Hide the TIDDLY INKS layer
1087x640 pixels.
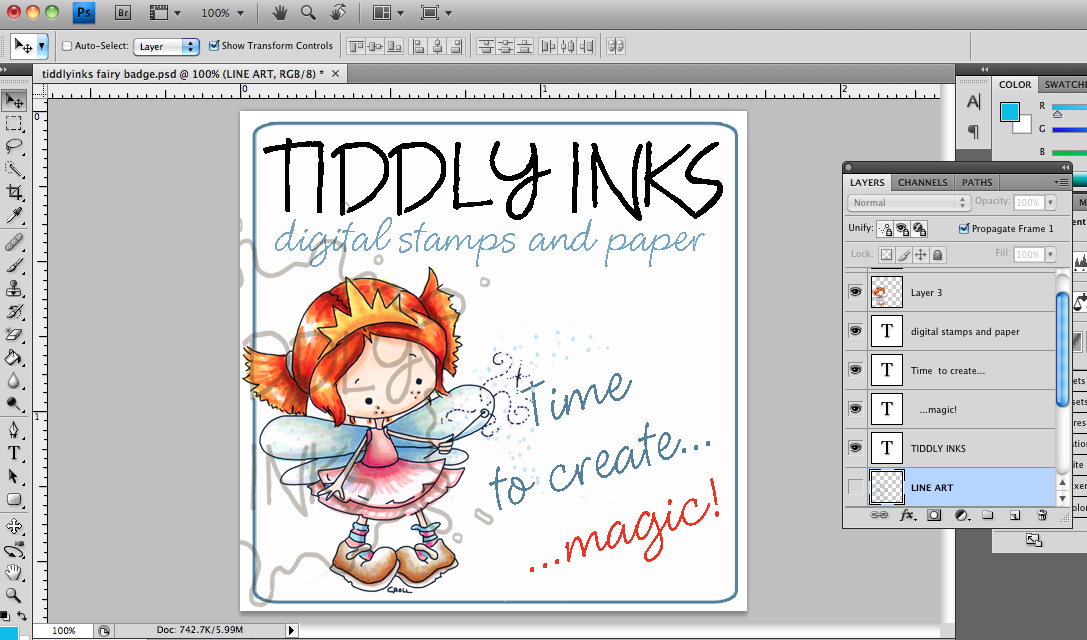(x=855, y=447)
